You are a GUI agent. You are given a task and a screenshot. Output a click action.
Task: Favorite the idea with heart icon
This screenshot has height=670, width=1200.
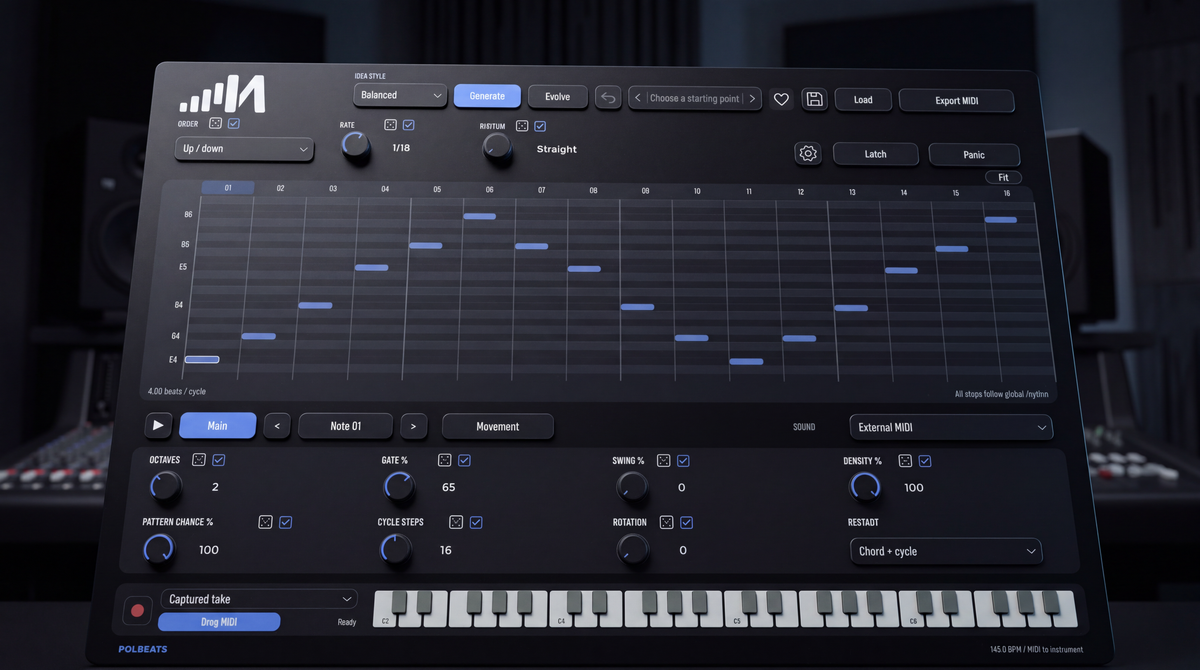coord(782,99)
